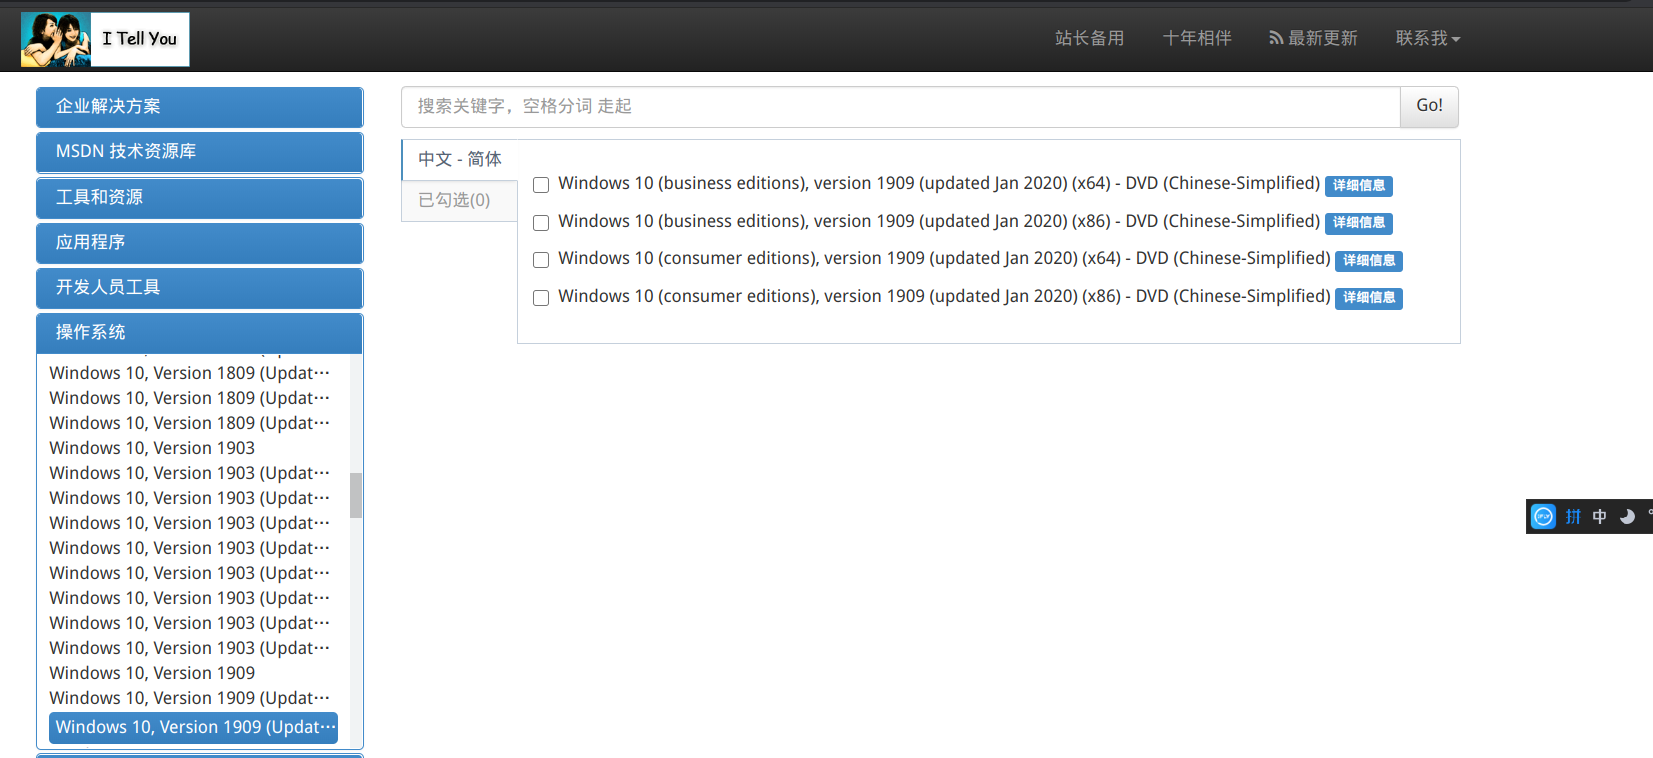Click the operating system list scrollbar thumb

point(356,495)
